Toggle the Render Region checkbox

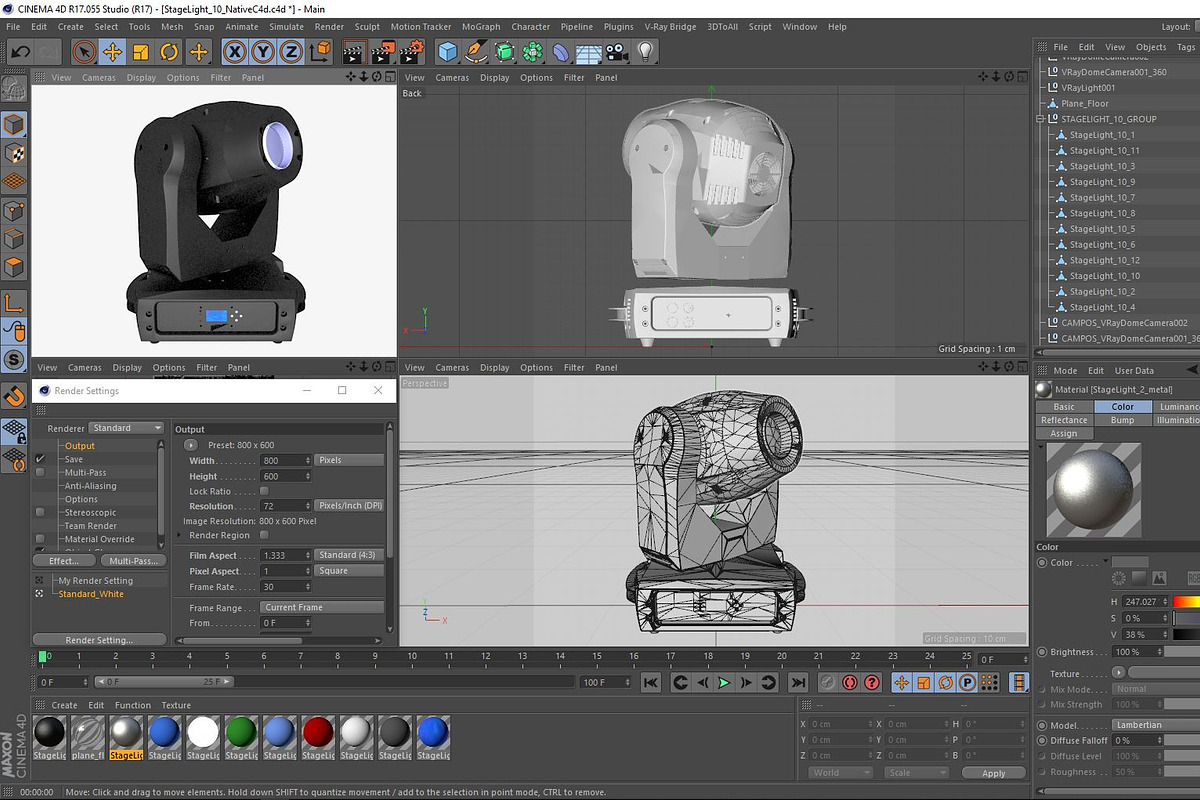pyautogui.click(x=264, y=535)
